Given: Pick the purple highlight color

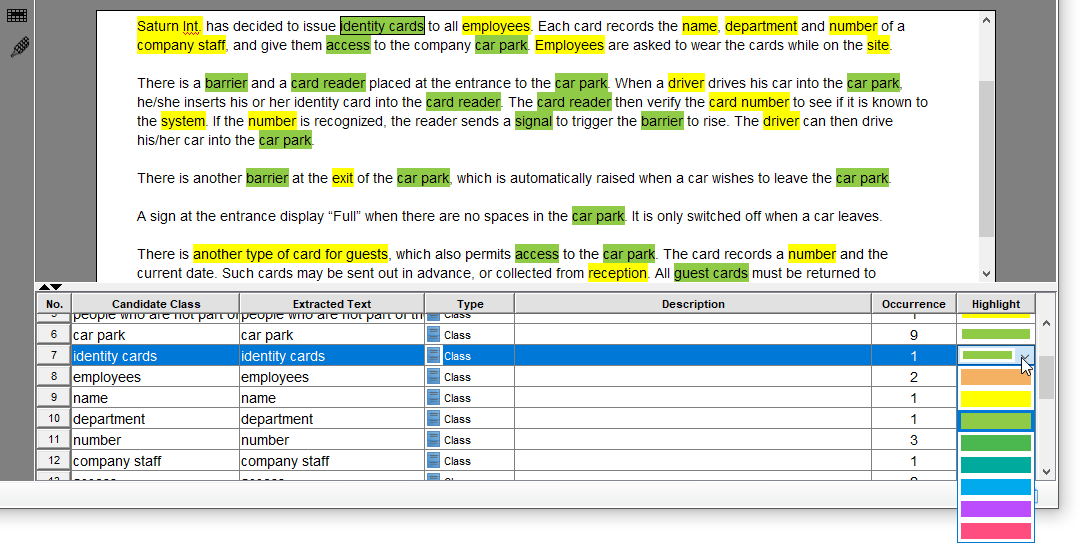Looking at the screenshot, I should coord(995,509).
